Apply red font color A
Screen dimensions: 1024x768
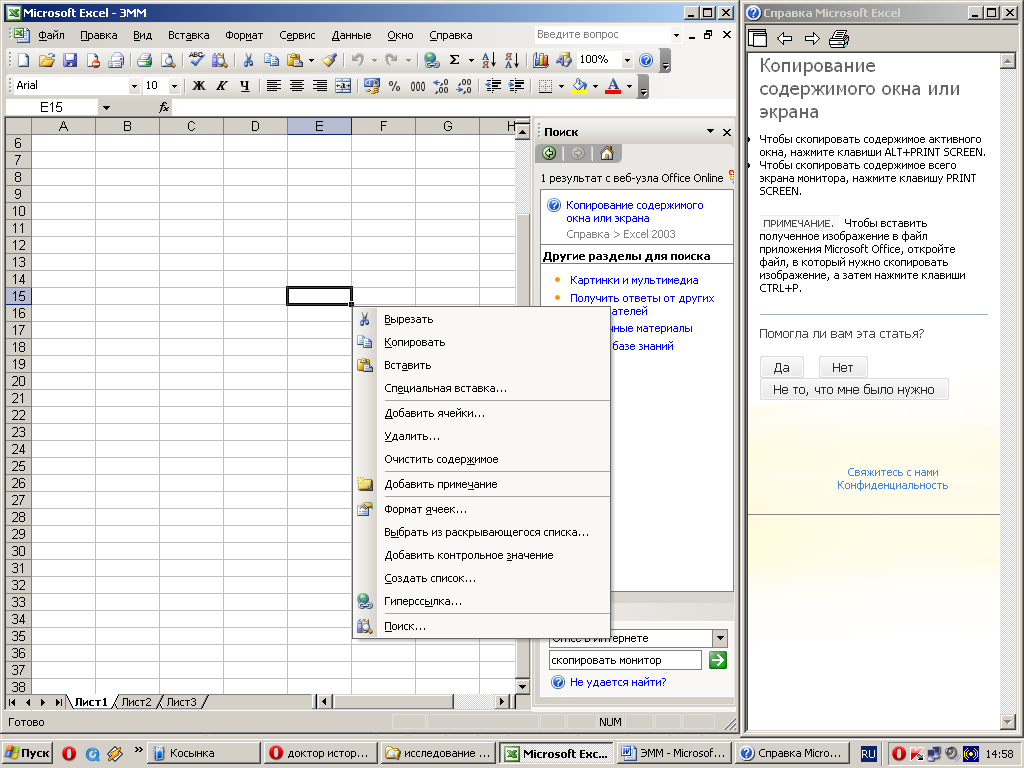pos(613,86)
